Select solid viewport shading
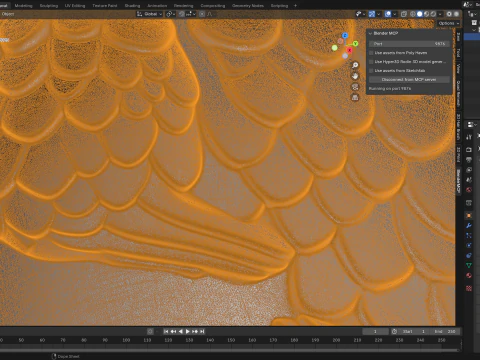Viewport: 480px width, 360px height. coord(420,14)
